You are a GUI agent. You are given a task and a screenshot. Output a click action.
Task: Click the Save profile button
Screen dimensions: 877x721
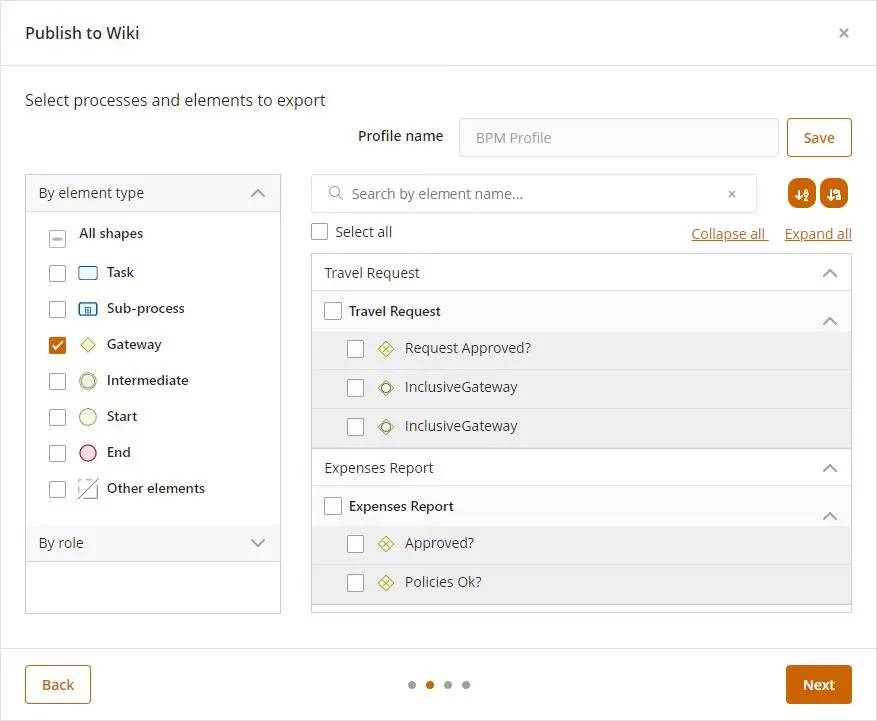[x=819, y=138]
